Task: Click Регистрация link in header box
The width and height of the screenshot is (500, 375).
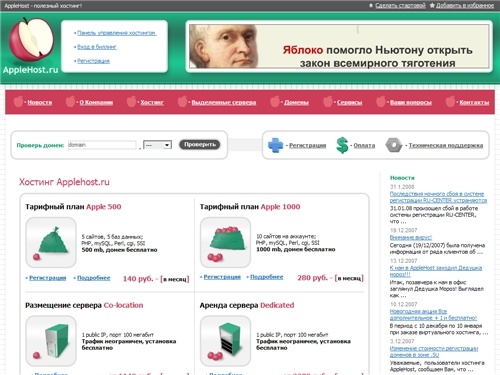Action: click(x=93, y=61)
